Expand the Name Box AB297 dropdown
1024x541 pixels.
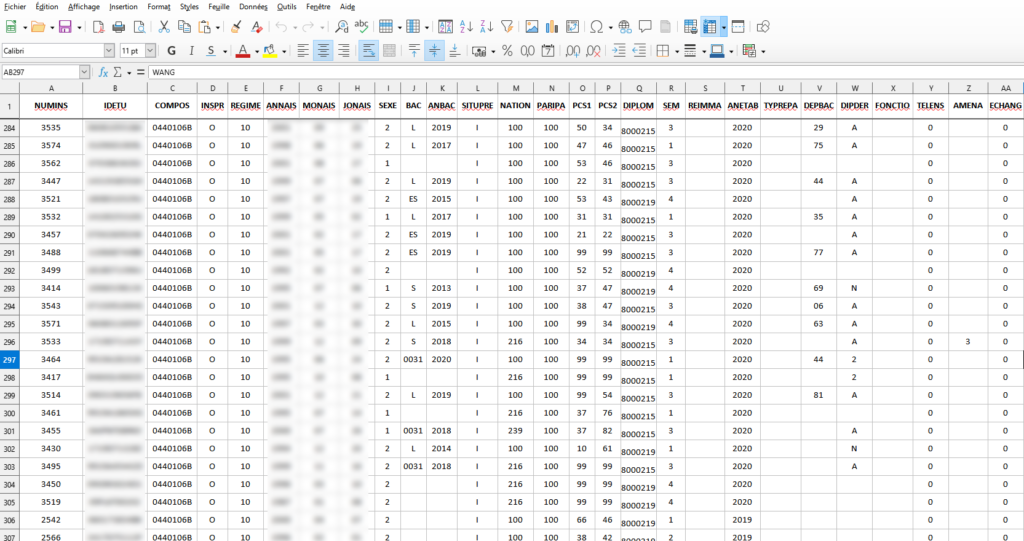(x=84, y=72)
